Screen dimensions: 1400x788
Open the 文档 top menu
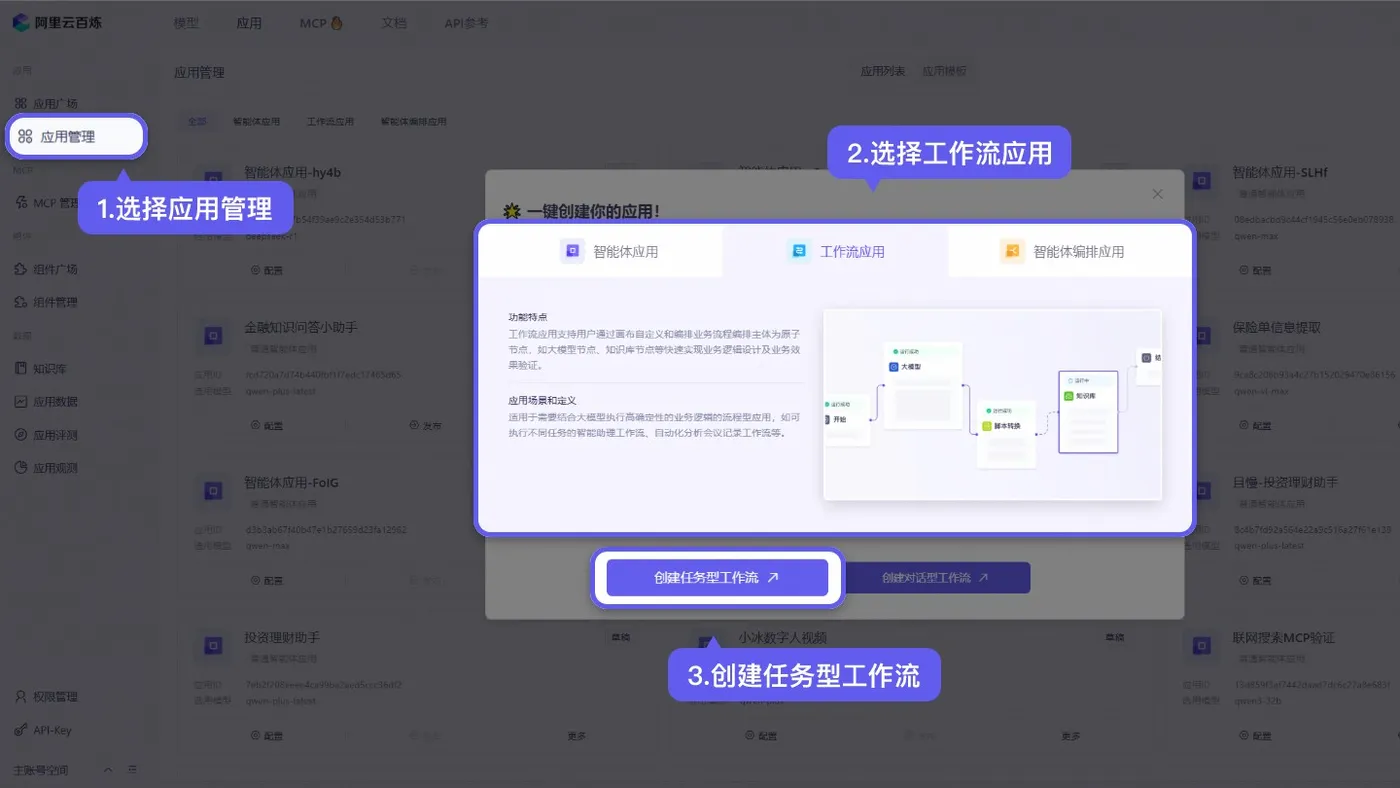pyautogui.click(x=394, y=23)
